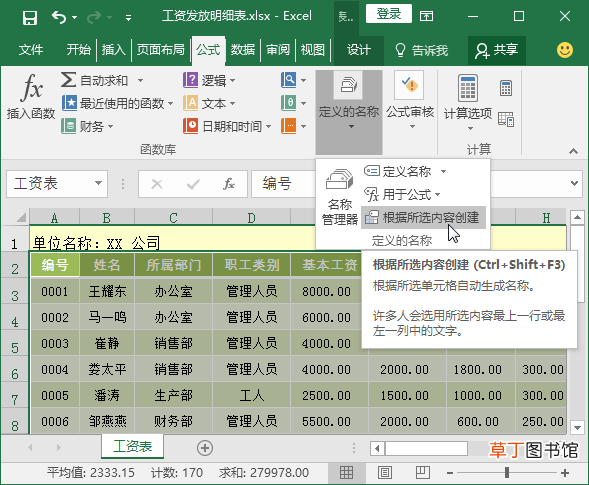Viewport: 589px width, 485px height.
Task: Open the Name Box dropdown arrow
Action: tap(98, 183)
